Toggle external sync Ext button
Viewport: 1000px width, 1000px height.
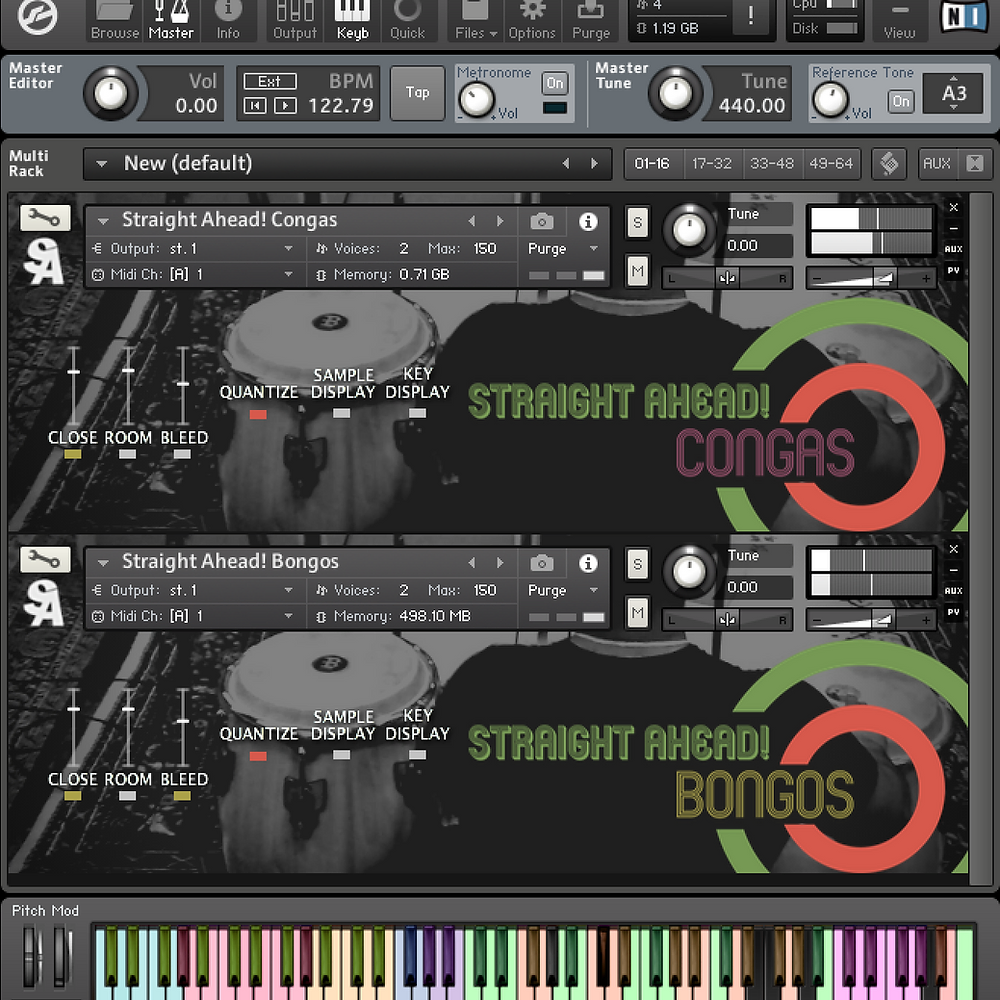tap(270, 81)
